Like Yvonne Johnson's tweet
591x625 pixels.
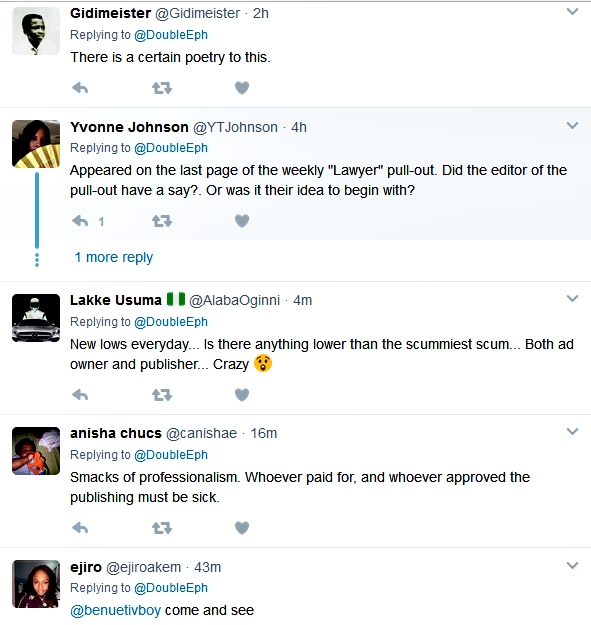(242, 221)
